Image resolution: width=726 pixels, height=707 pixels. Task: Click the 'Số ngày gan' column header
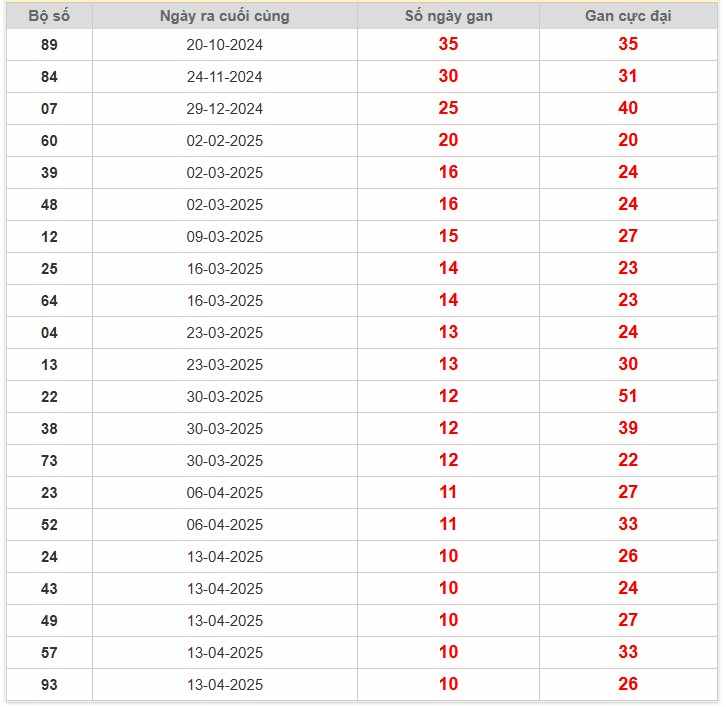[448, 16]
